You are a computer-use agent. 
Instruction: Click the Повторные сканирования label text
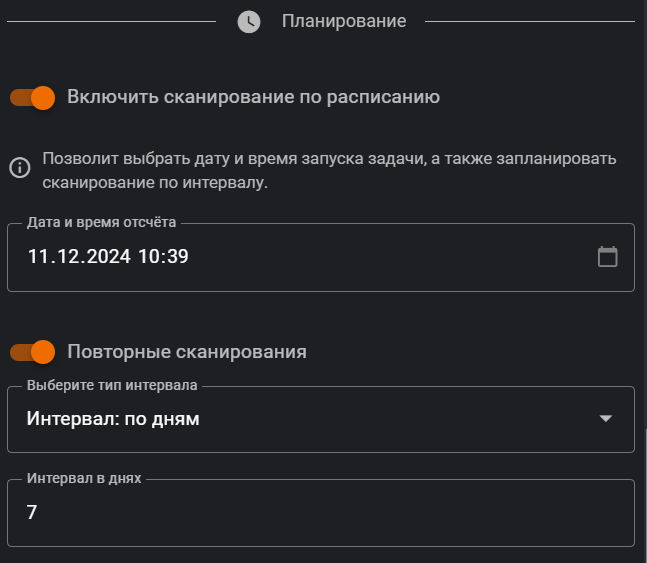186,352
